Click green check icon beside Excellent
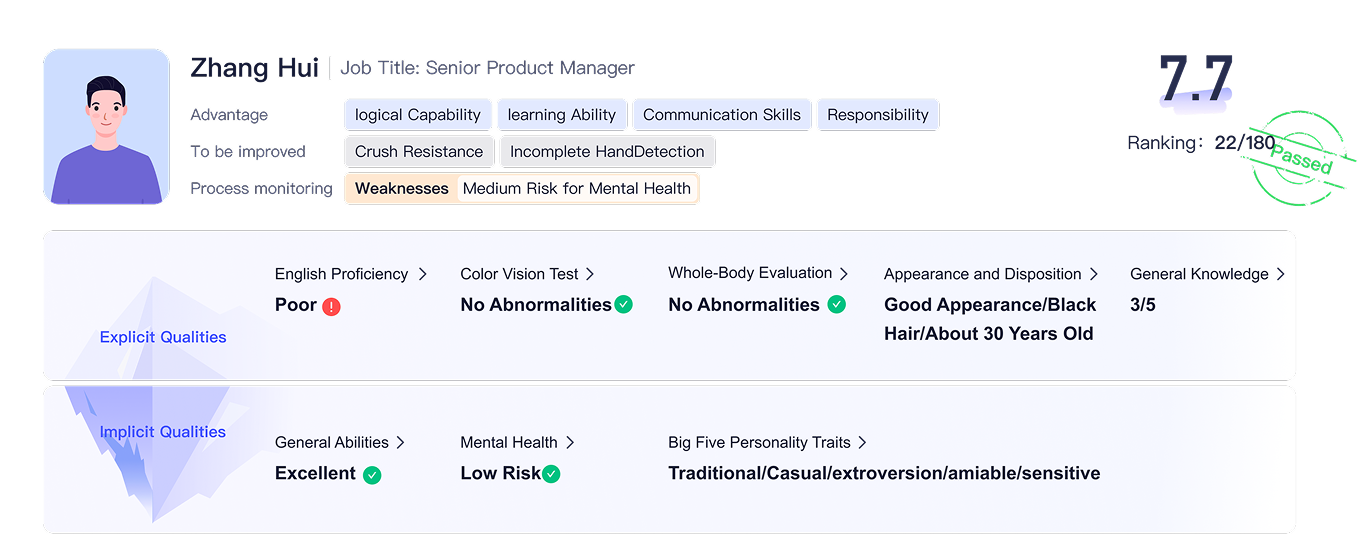The width and height of the screenshot is (1366, 559). pos(372,475)
